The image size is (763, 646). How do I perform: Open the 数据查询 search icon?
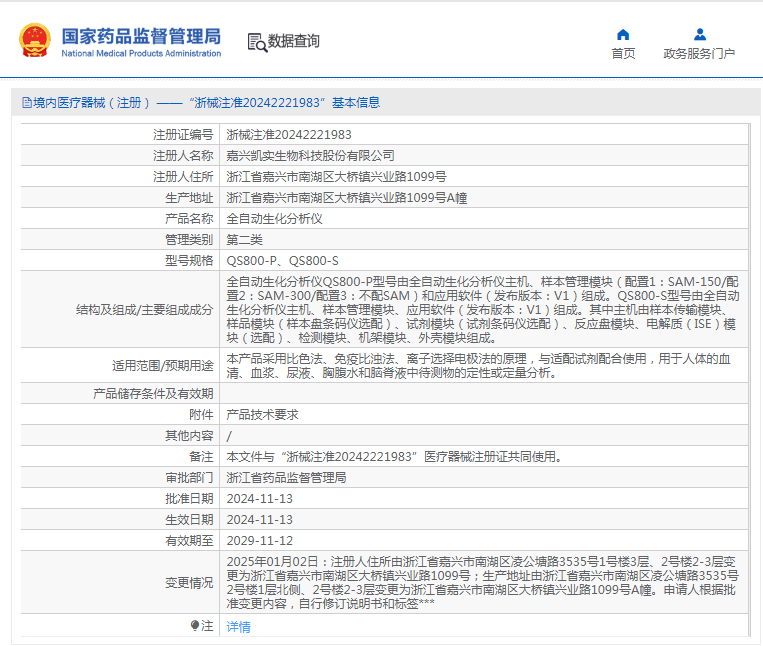[257, 42]
